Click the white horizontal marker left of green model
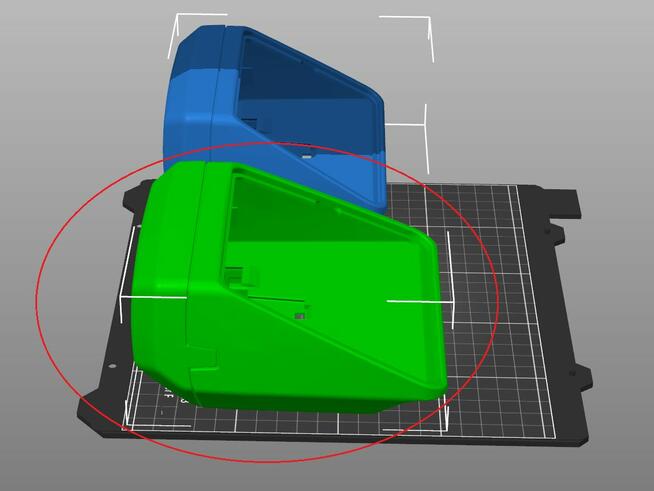This screenshot has height=491, width=654. click(x=152, y=297)
